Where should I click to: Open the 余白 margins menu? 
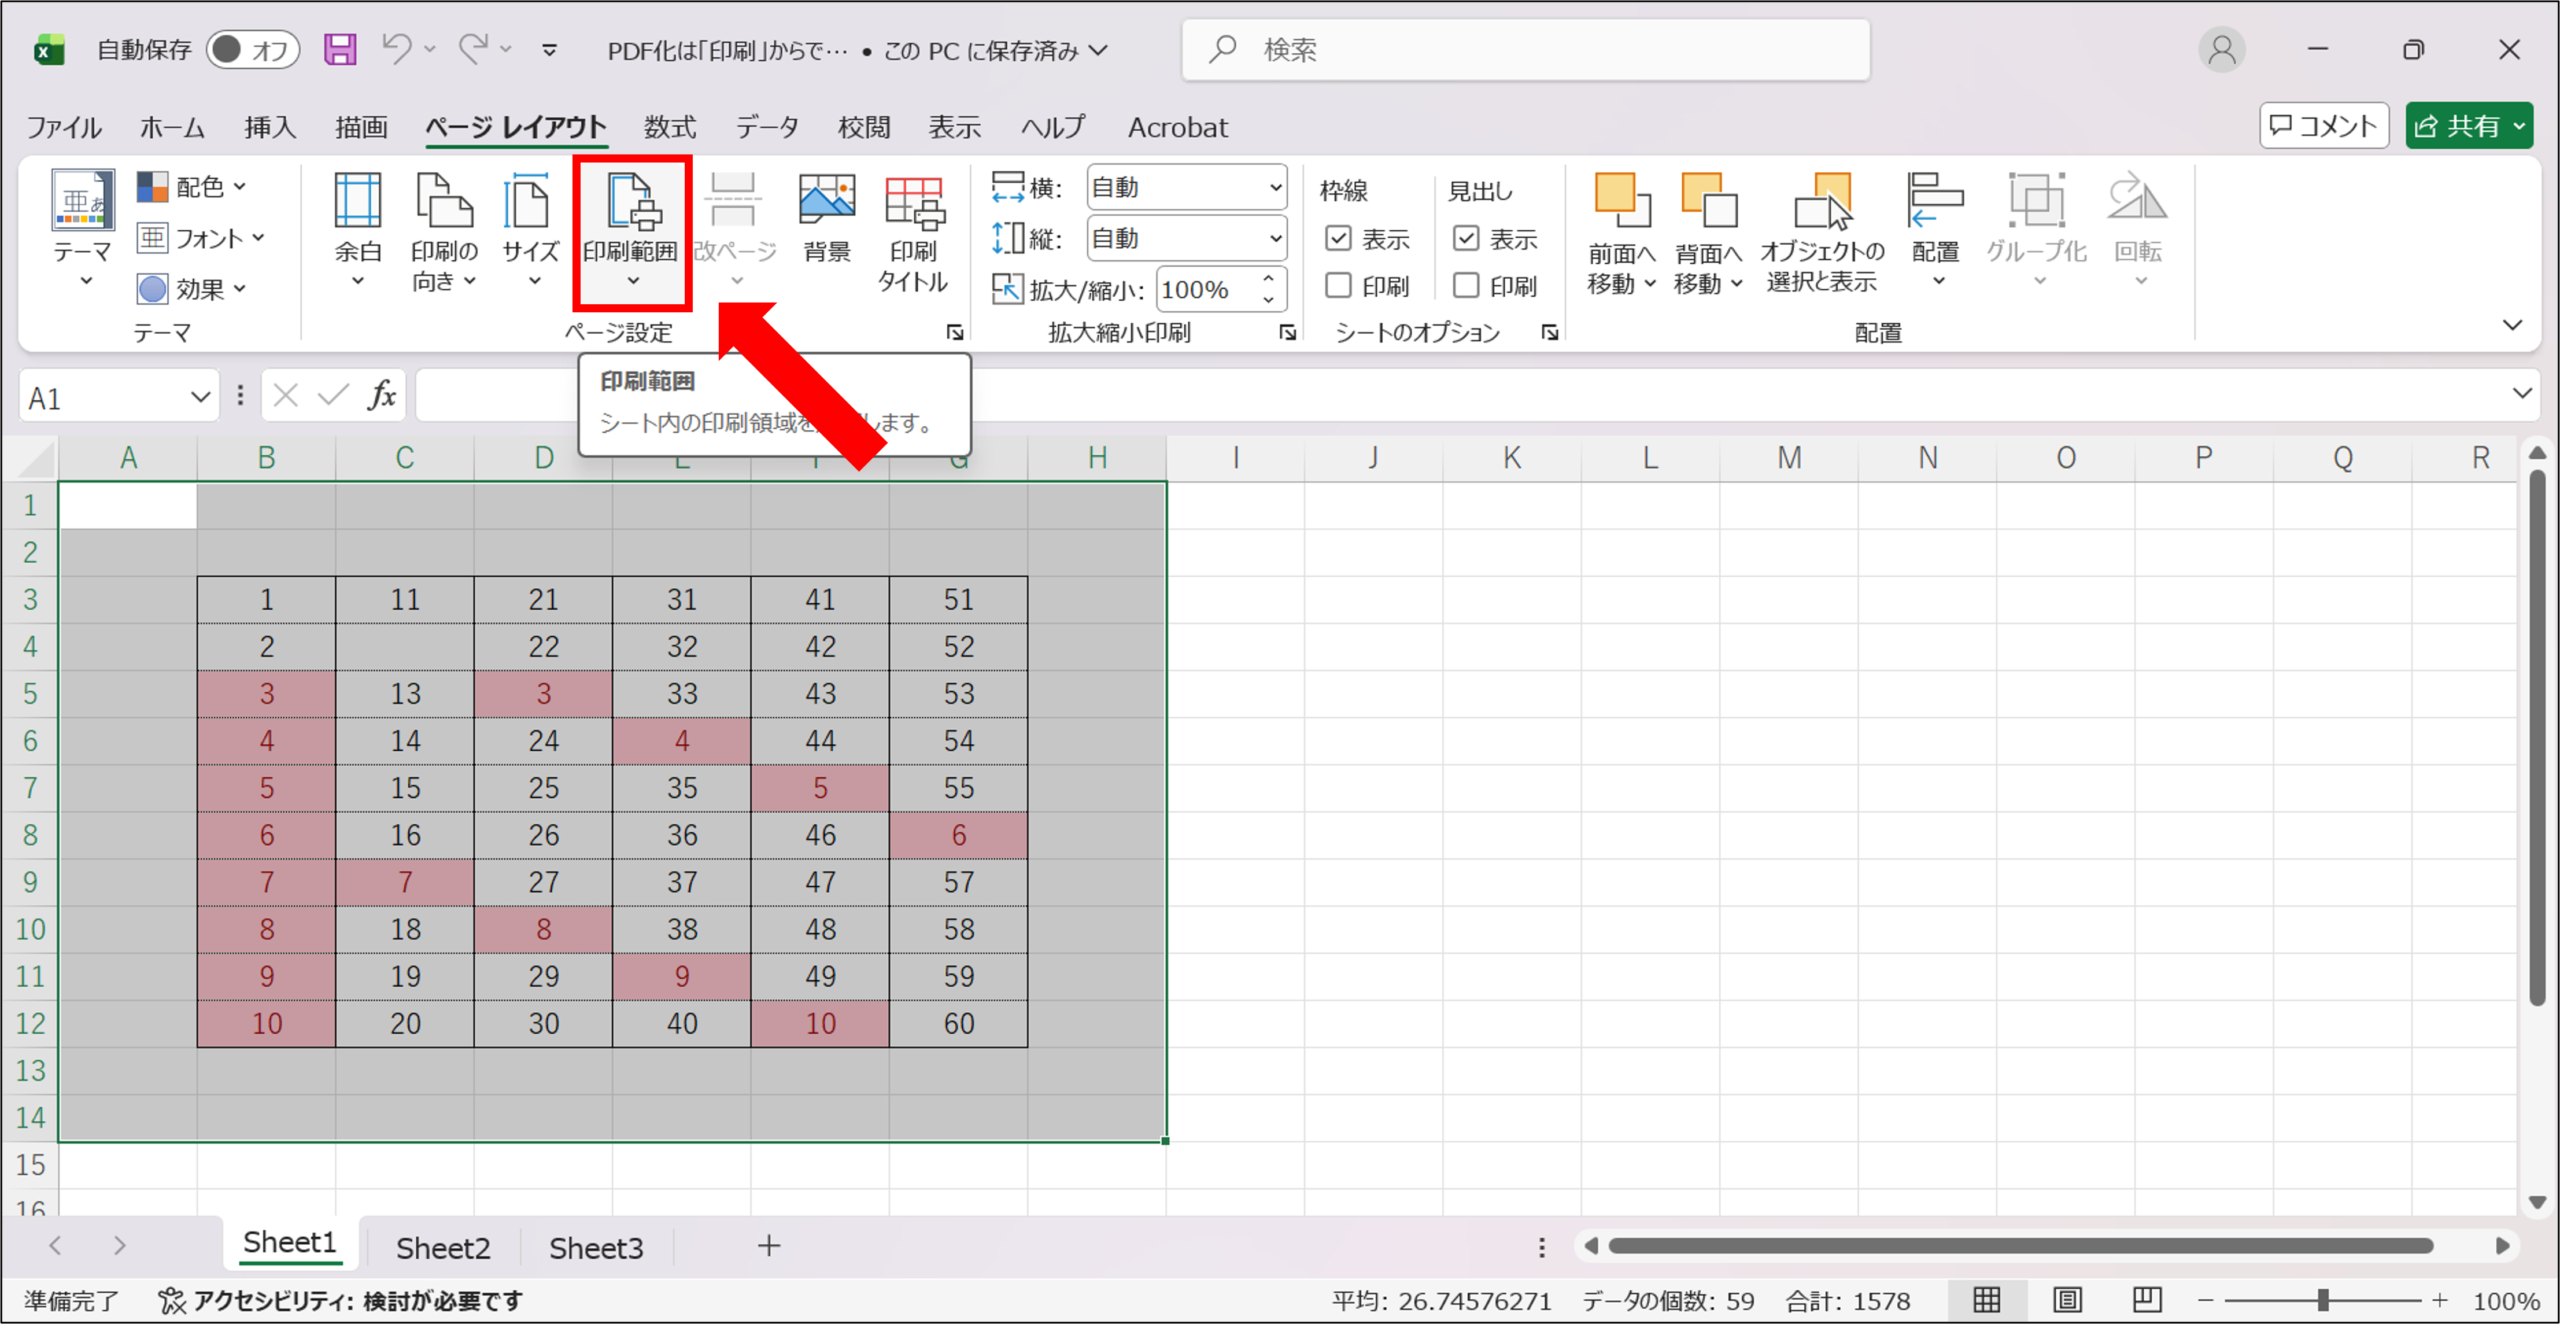[357, 230]
